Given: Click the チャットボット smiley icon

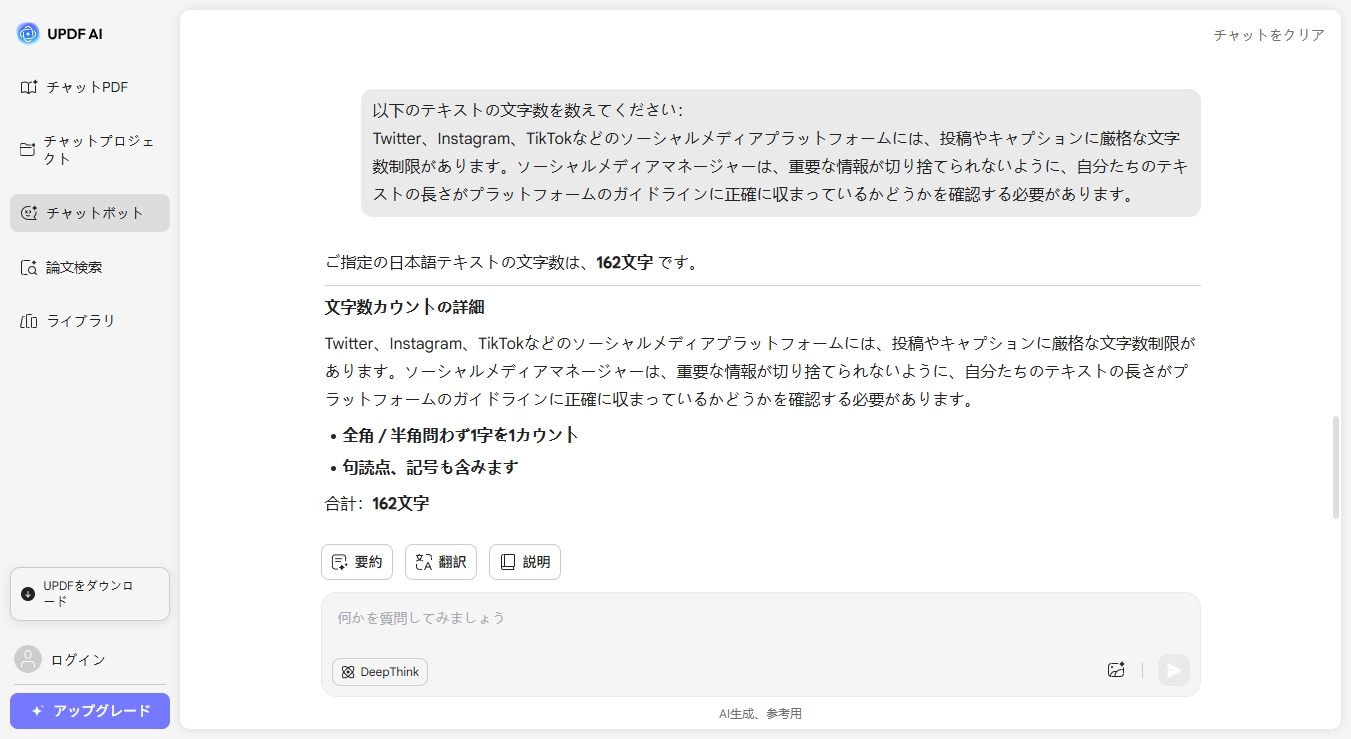Looking at the screenshot, I should pyautogui.click(x=29, y=213).
